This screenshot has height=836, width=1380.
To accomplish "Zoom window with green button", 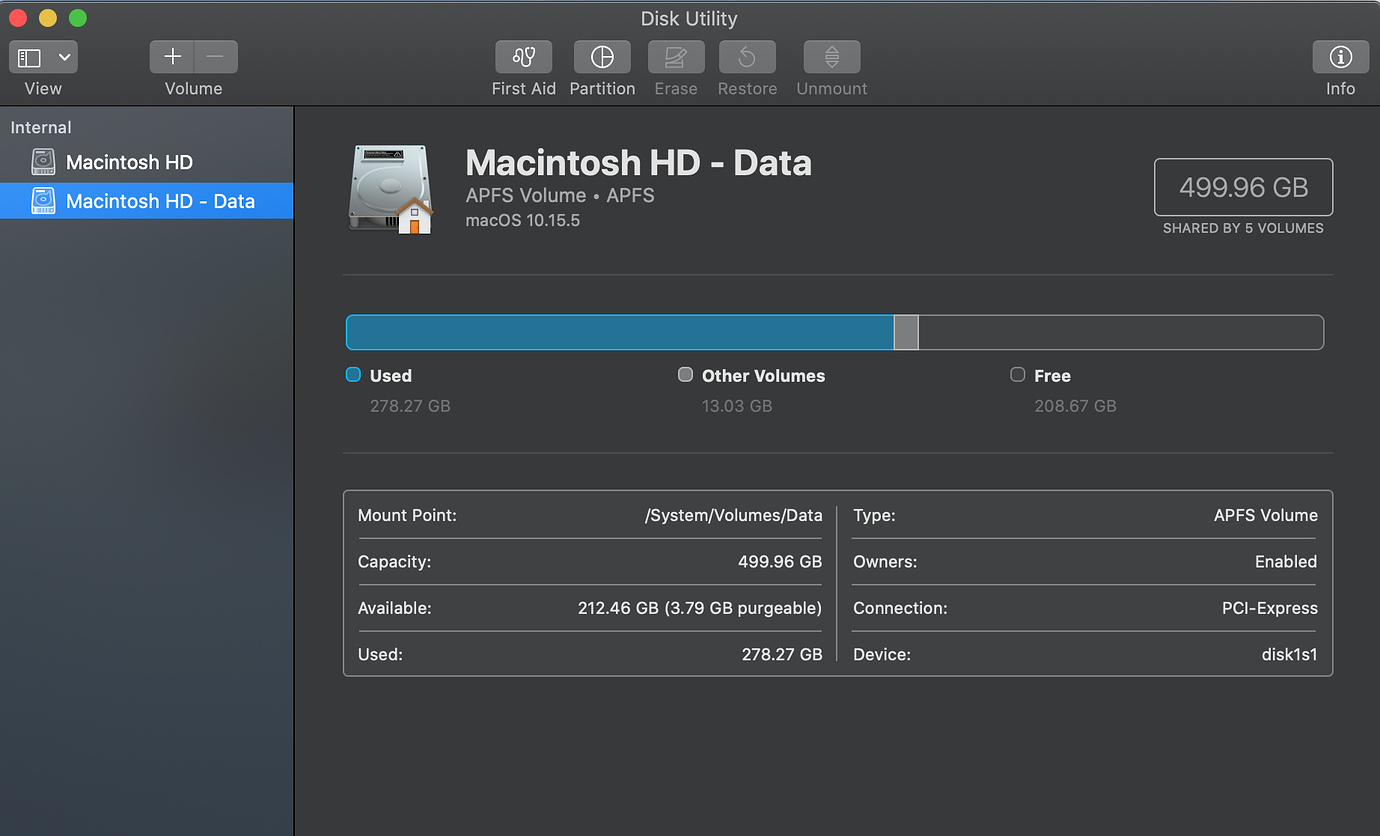I will (78, 18).
